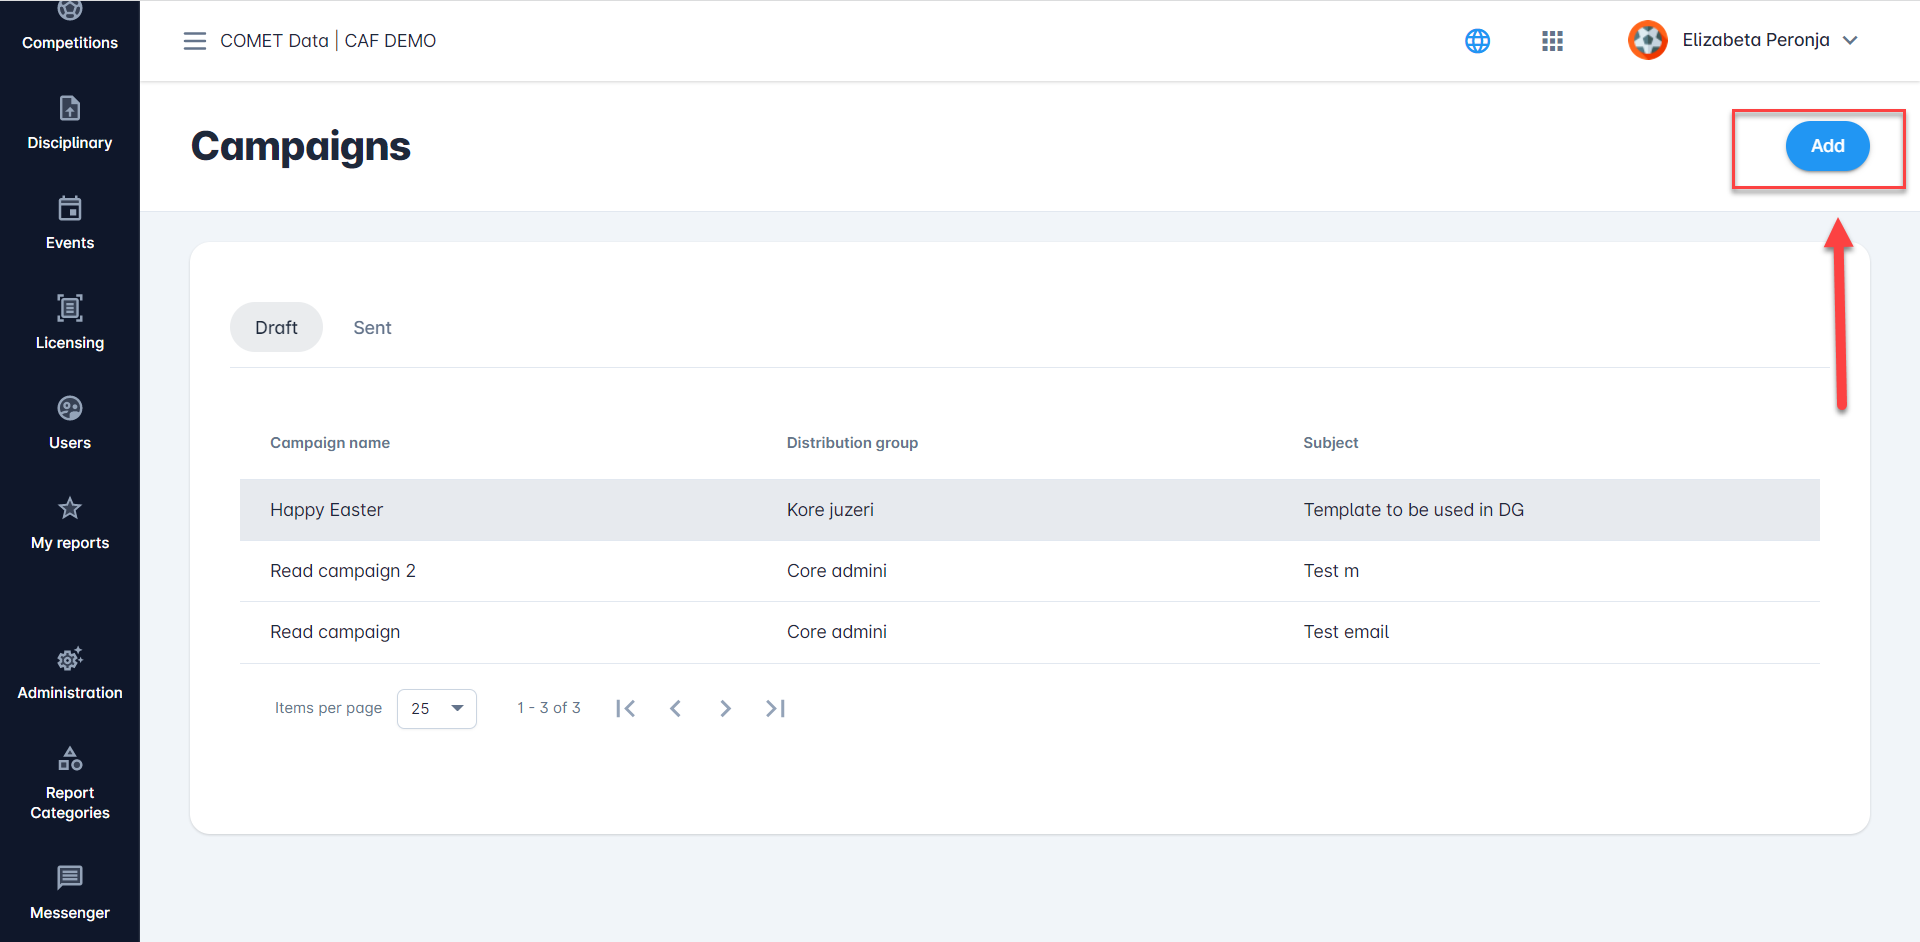The width and height of the screenshot is (1920, 942).
Task: Open Report Categories in sidebar
Action: pyautogui.click(x=70, y=783)
